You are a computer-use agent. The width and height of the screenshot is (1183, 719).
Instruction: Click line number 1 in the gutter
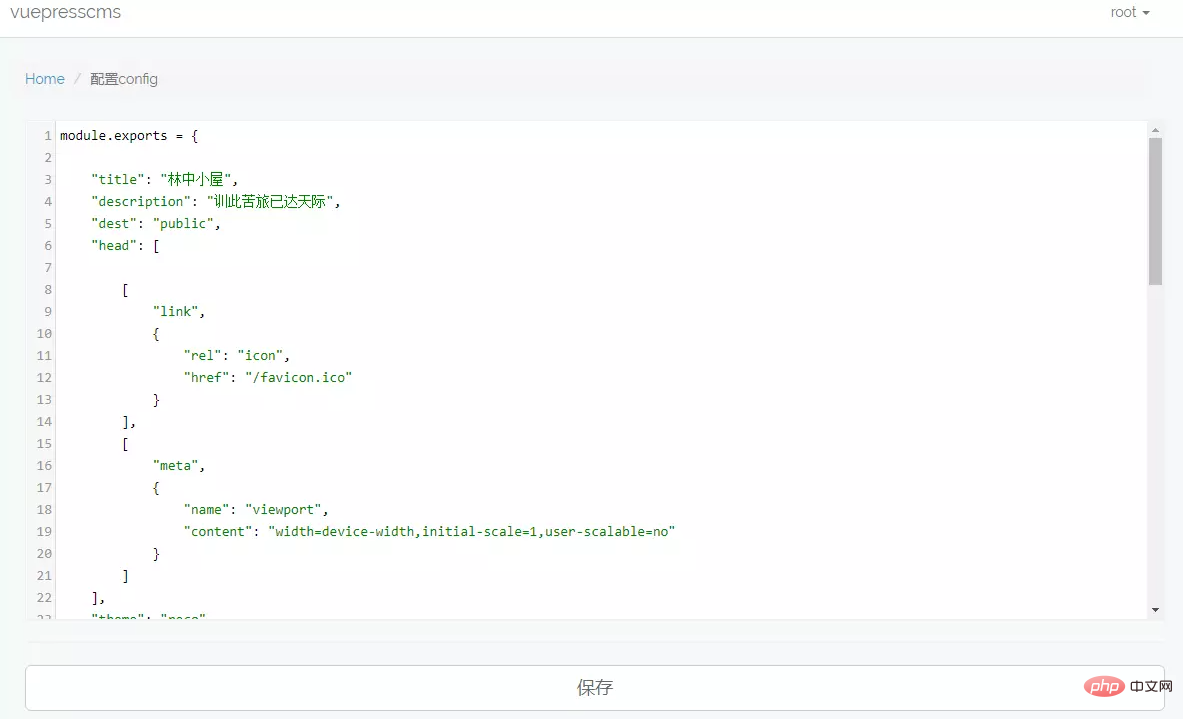click(47, 136)
